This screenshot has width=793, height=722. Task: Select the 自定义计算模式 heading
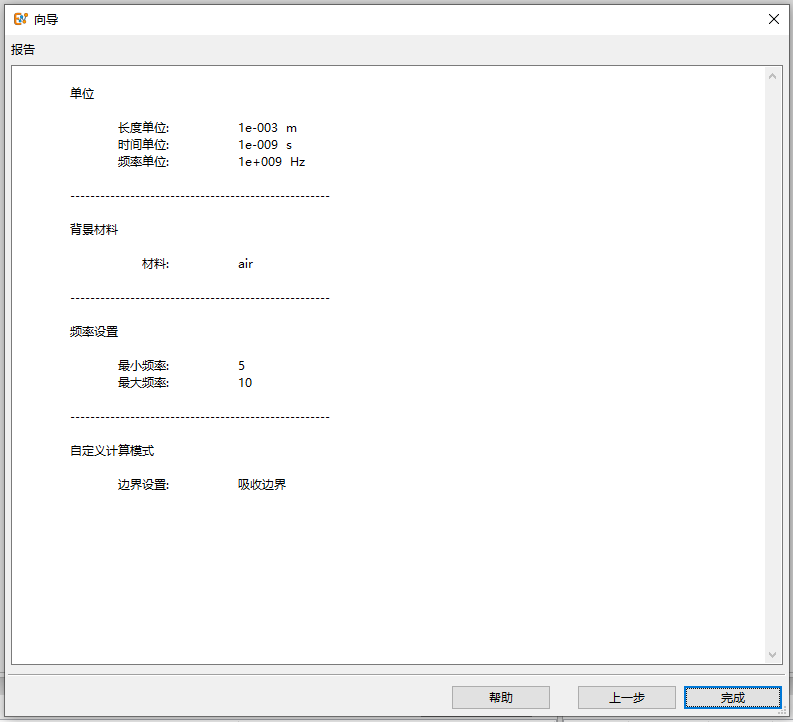(x=112, y=450)
